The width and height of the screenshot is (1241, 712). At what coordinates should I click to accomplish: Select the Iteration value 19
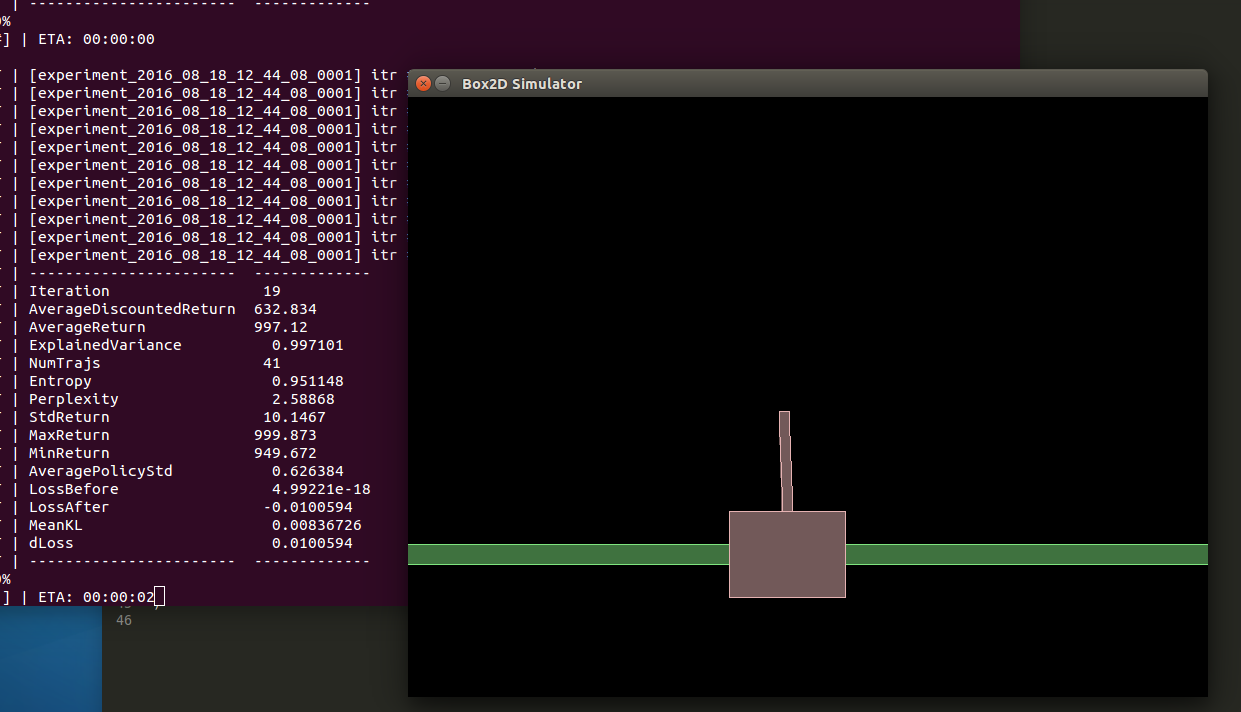pyautogui.click(x=272, y=291)
